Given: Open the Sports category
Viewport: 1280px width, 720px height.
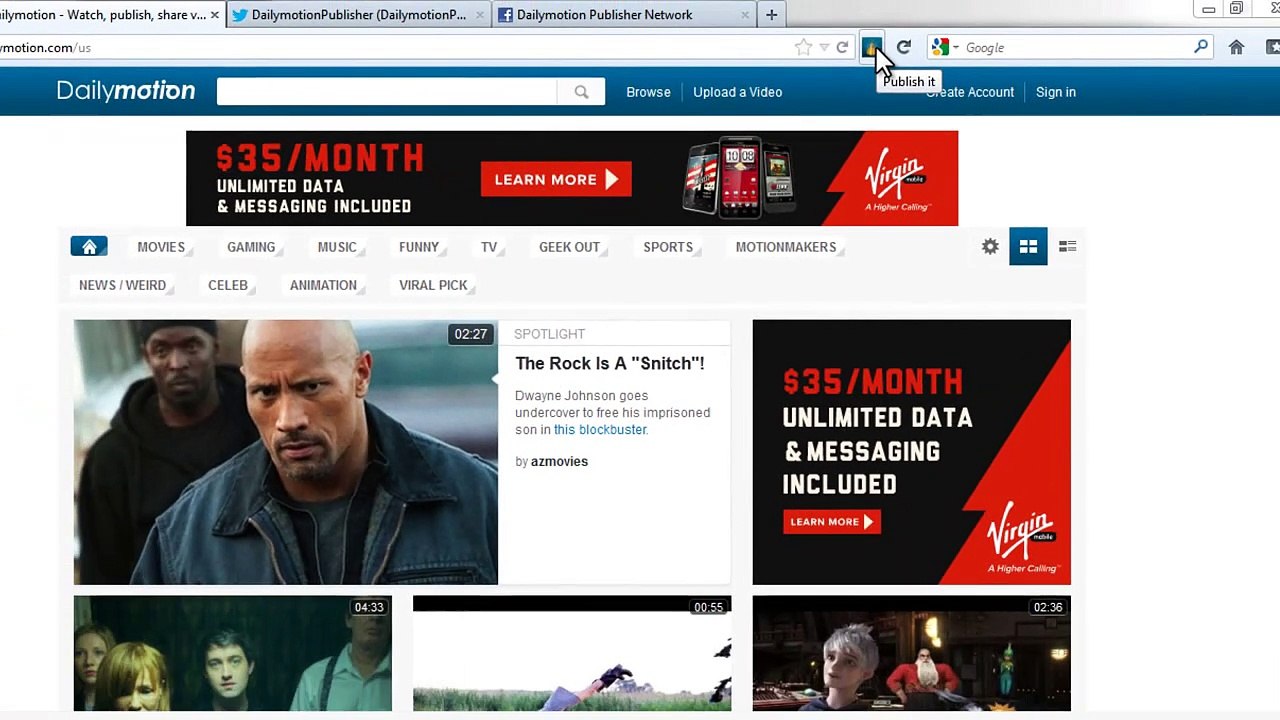Looking at the screenshot, I should point(668,247).
